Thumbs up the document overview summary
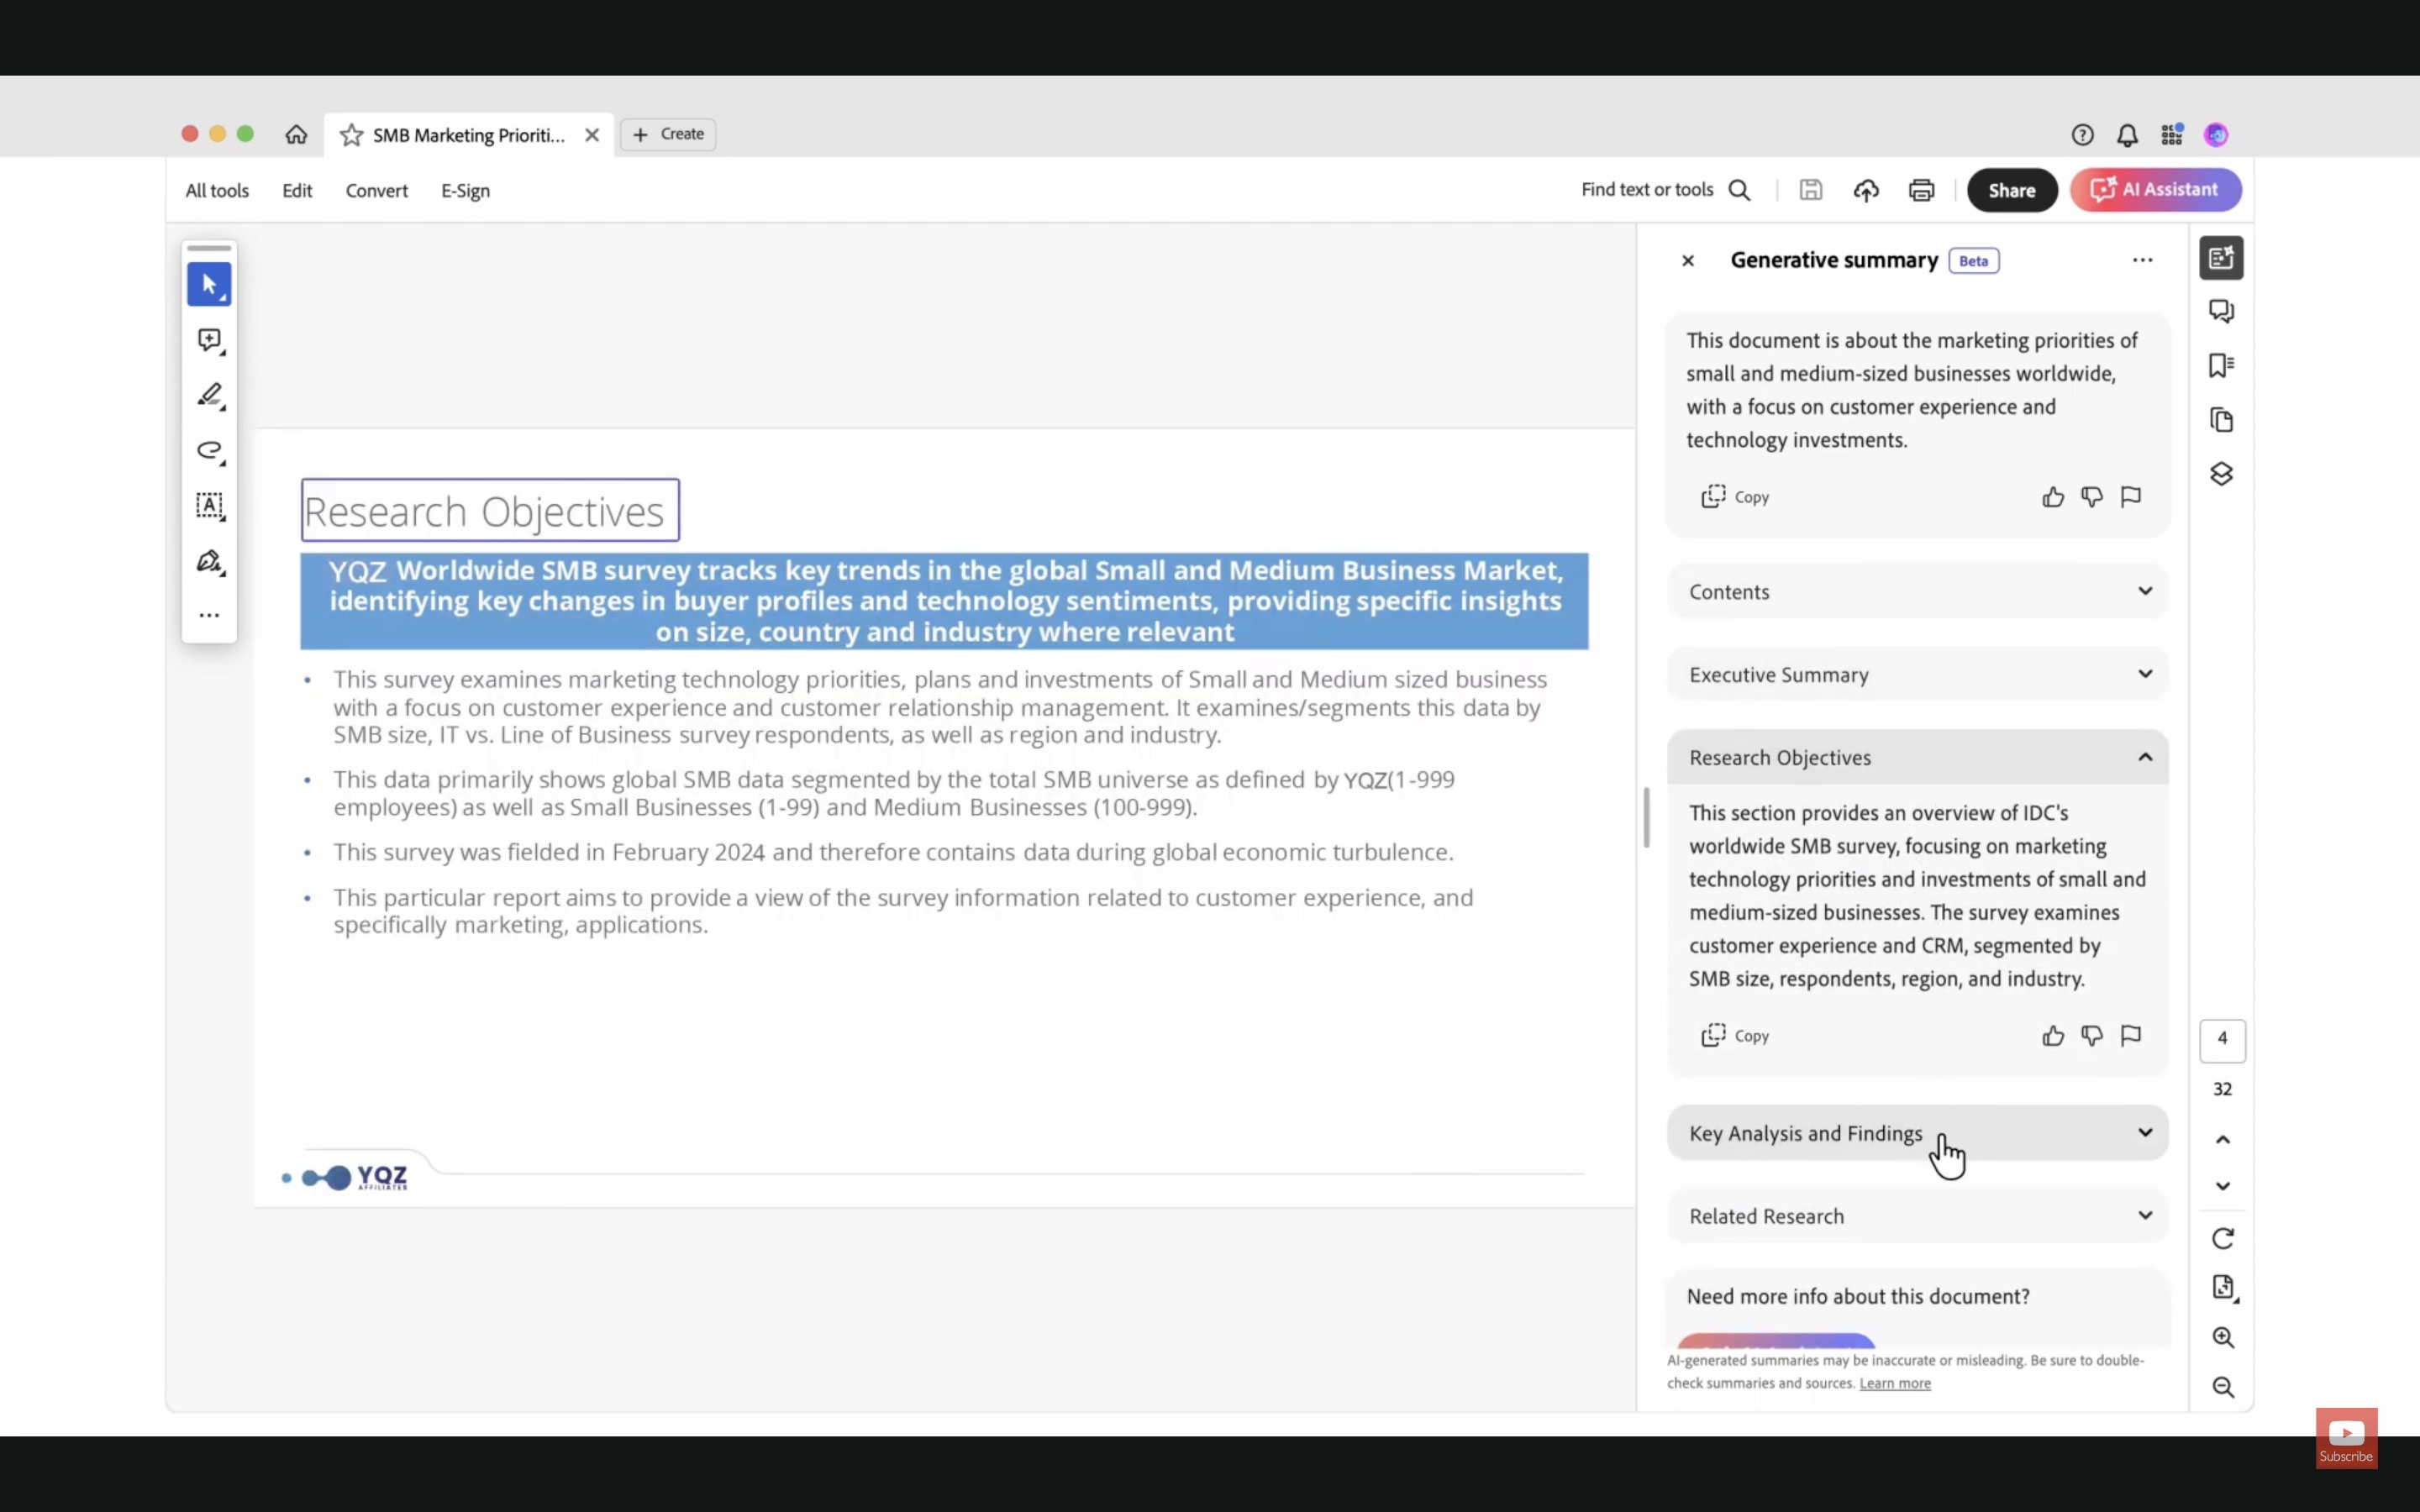Viewport: 2420px width, 1512px height. click(x=2053, y=497)
